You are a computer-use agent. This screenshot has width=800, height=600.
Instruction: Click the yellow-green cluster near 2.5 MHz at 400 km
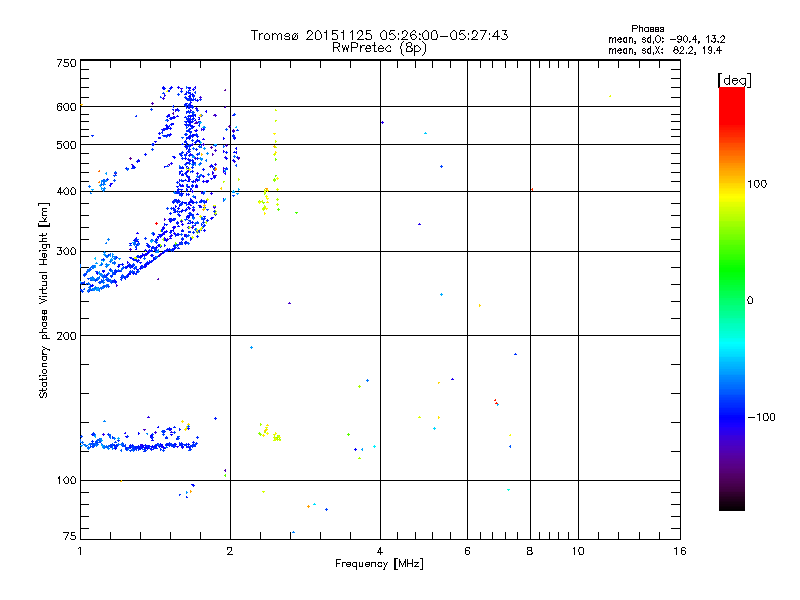264,202
